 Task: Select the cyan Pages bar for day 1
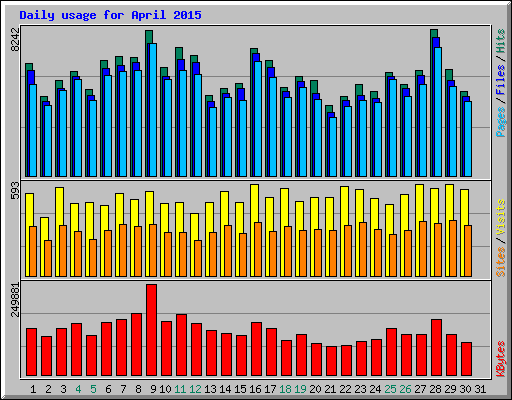pyautogui.click(x=33, y=130)
